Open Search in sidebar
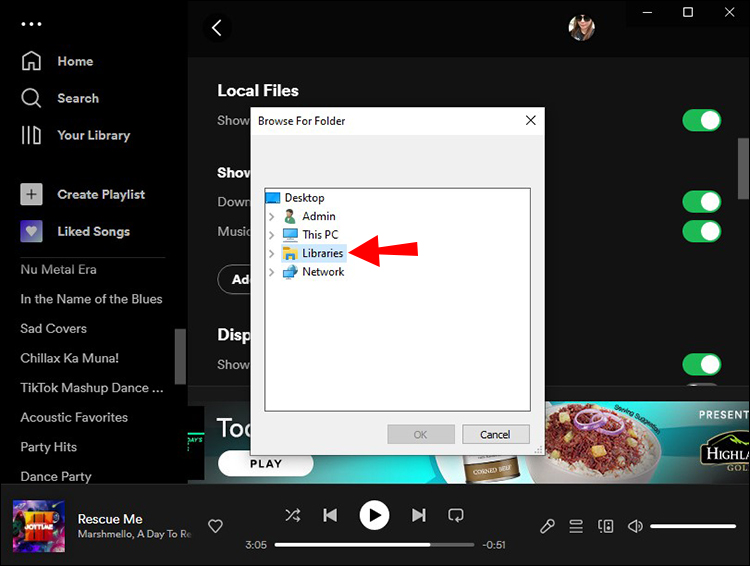The height and width of the screenshot is (566, 750). click(78, 98)
